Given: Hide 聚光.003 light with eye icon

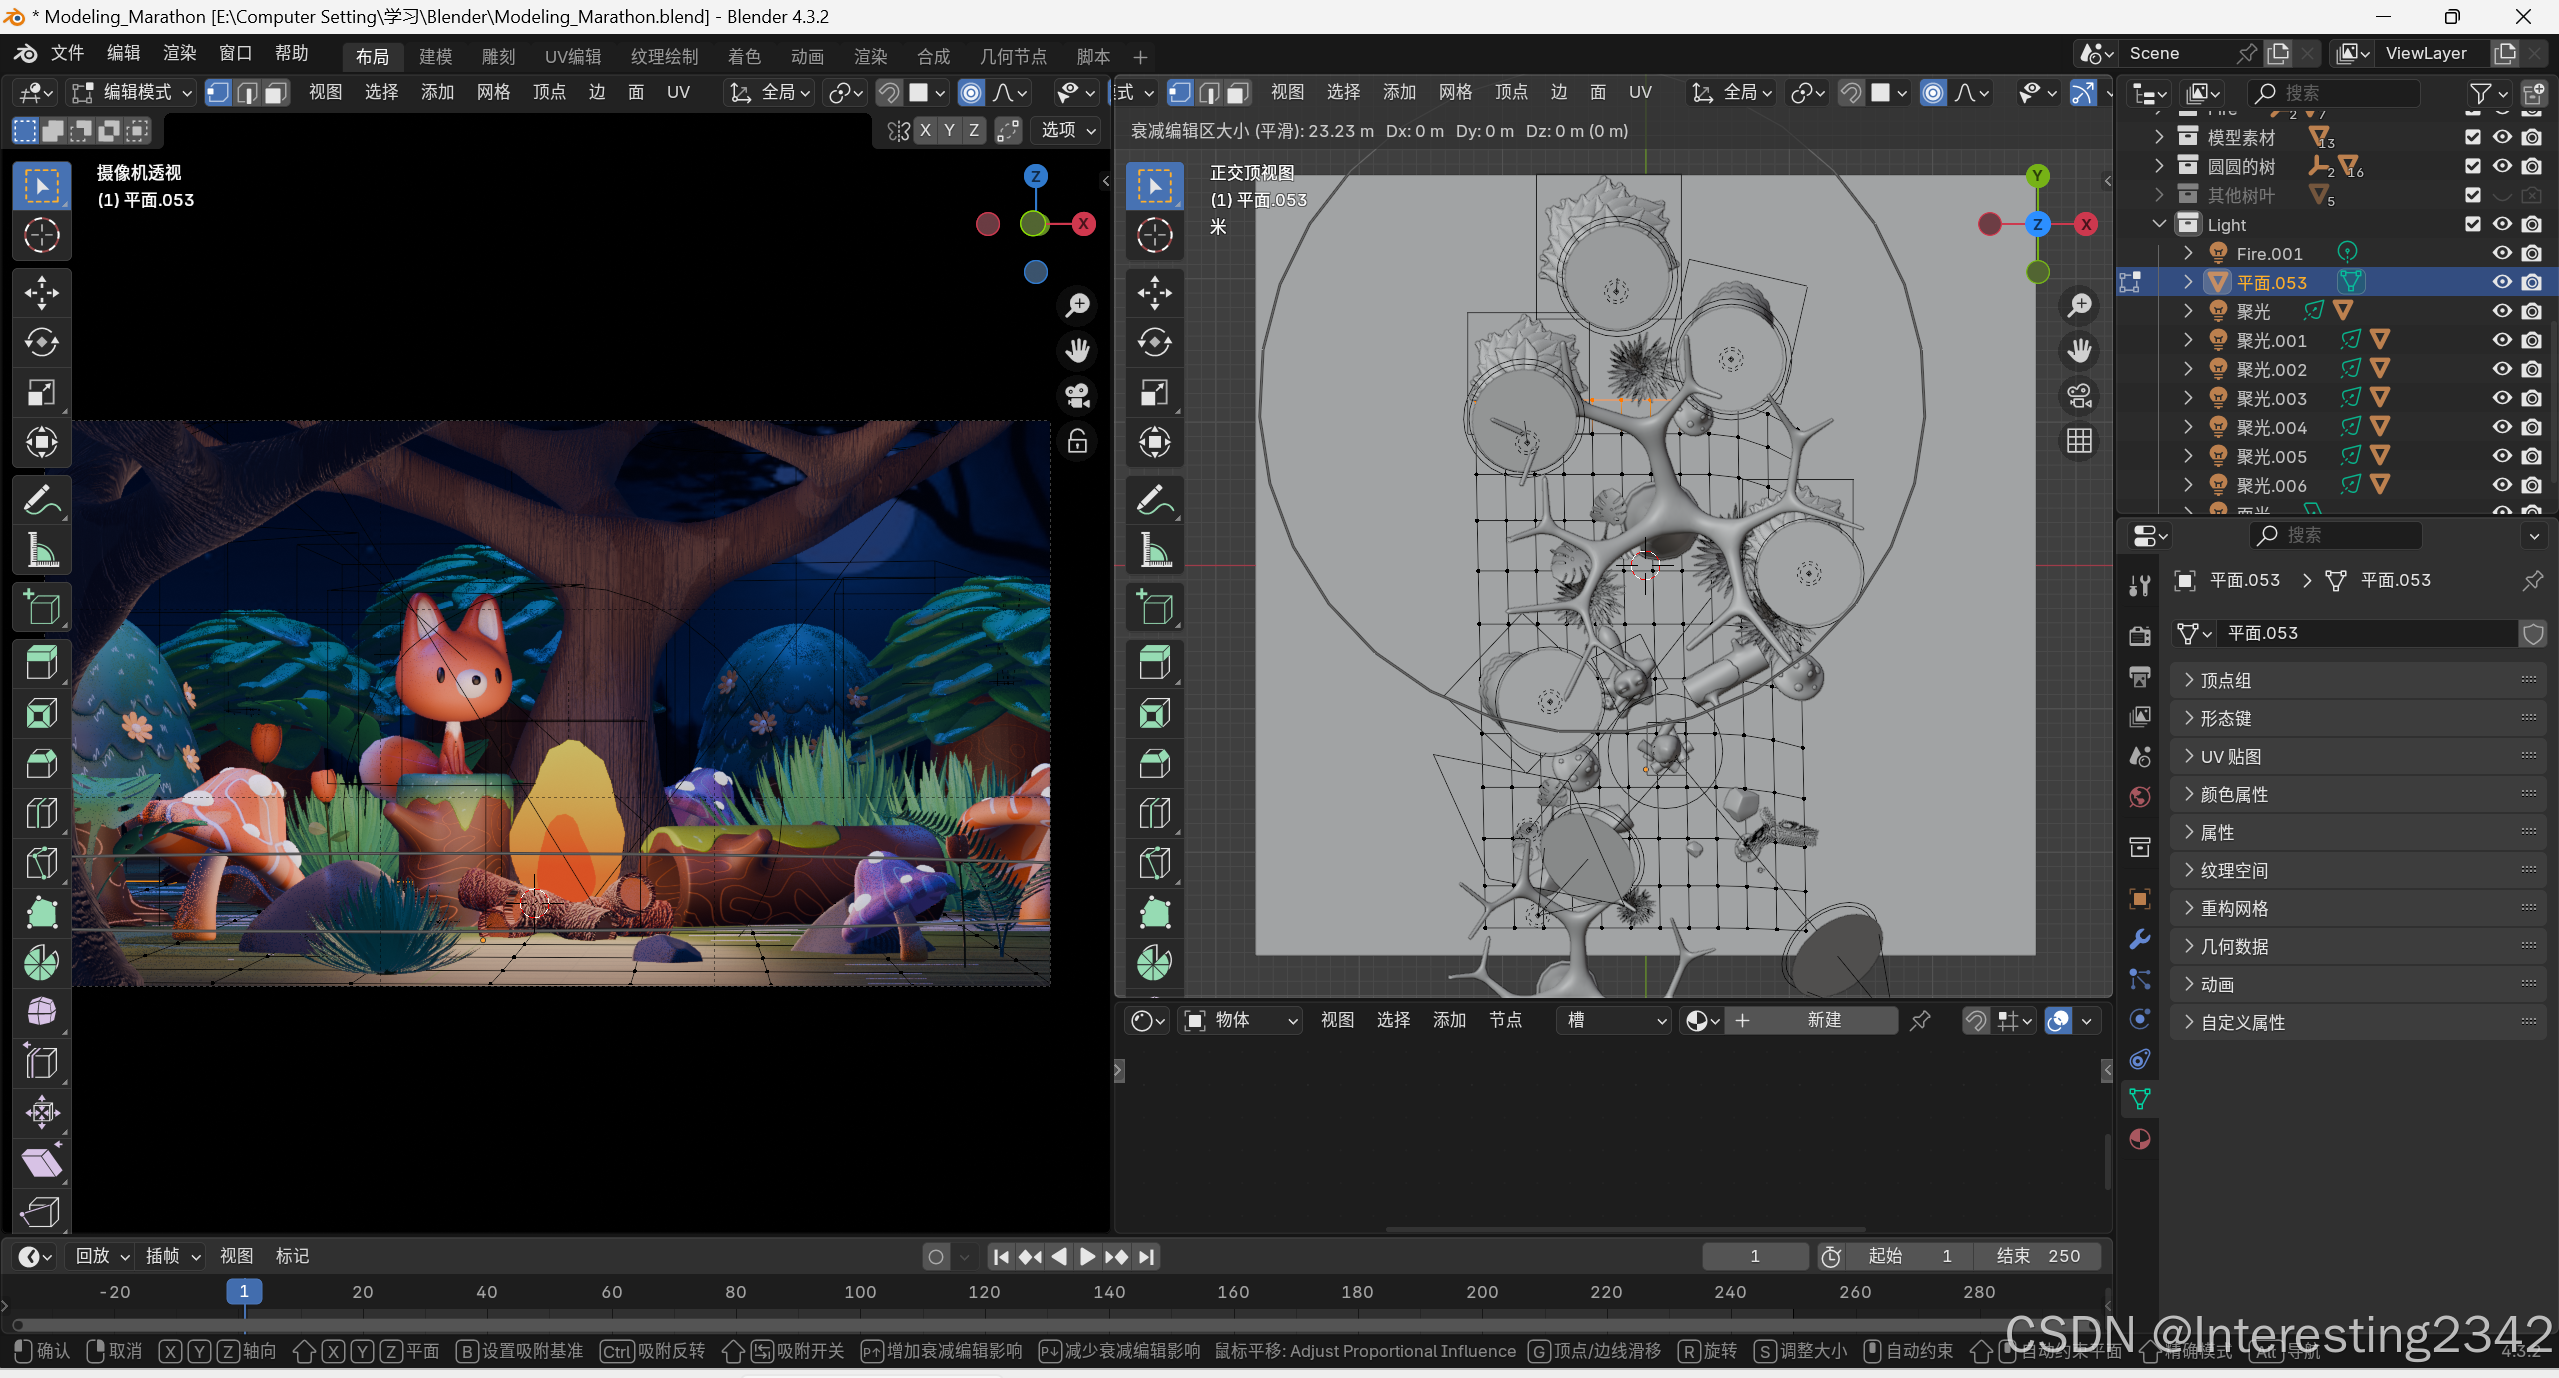Looking at the screenshot, I should coord(2501,398).
